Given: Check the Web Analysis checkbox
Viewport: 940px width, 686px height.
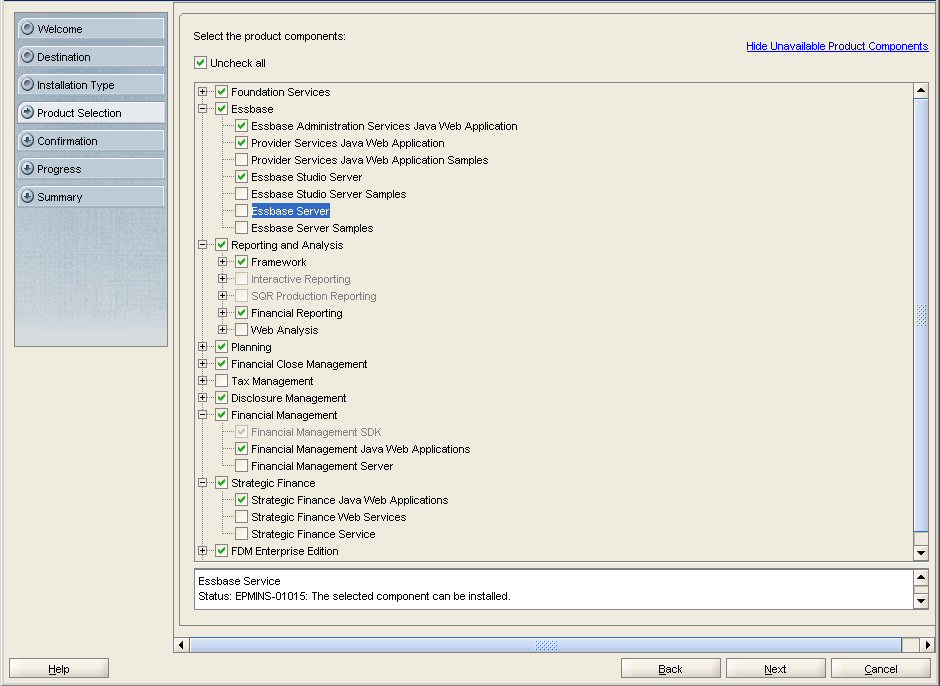Looking at the screenshot, I should pos(241,330).
